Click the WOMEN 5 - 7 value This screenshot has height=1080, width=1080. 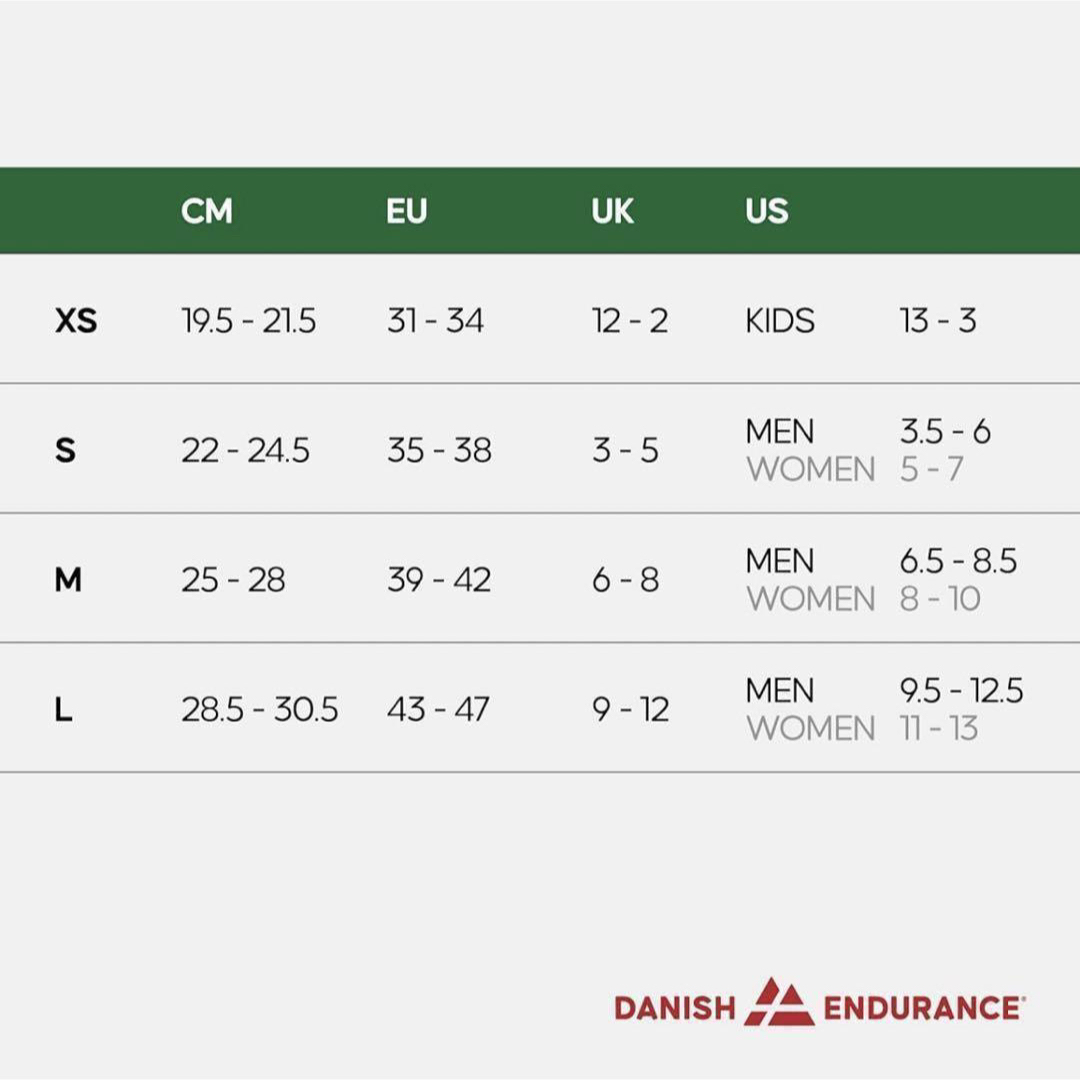tap(931, 470)
